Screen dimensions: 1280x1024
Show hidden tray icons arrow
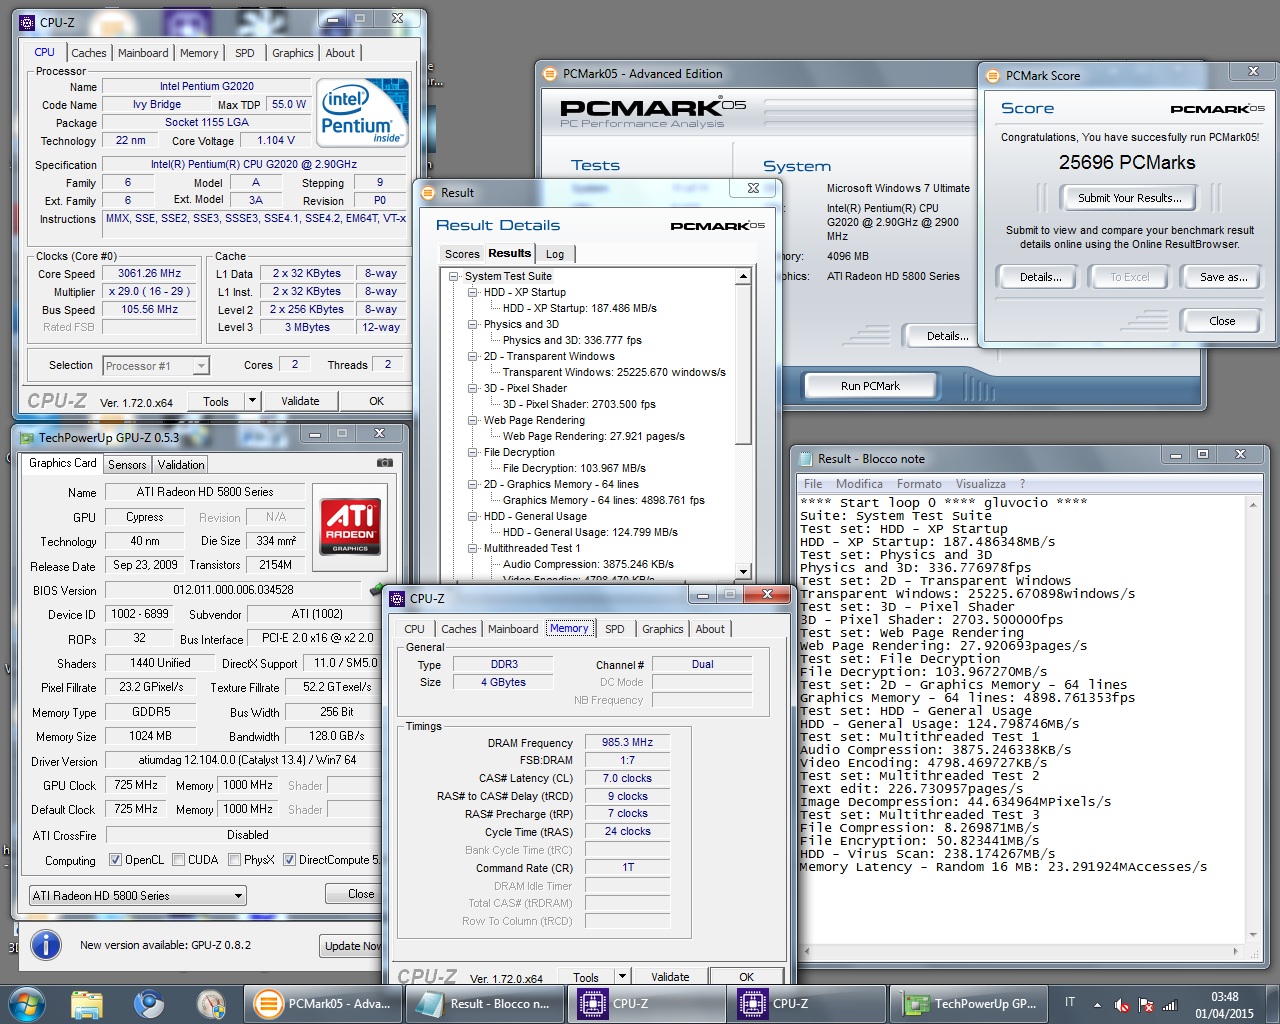[x=1097, y=1004]
